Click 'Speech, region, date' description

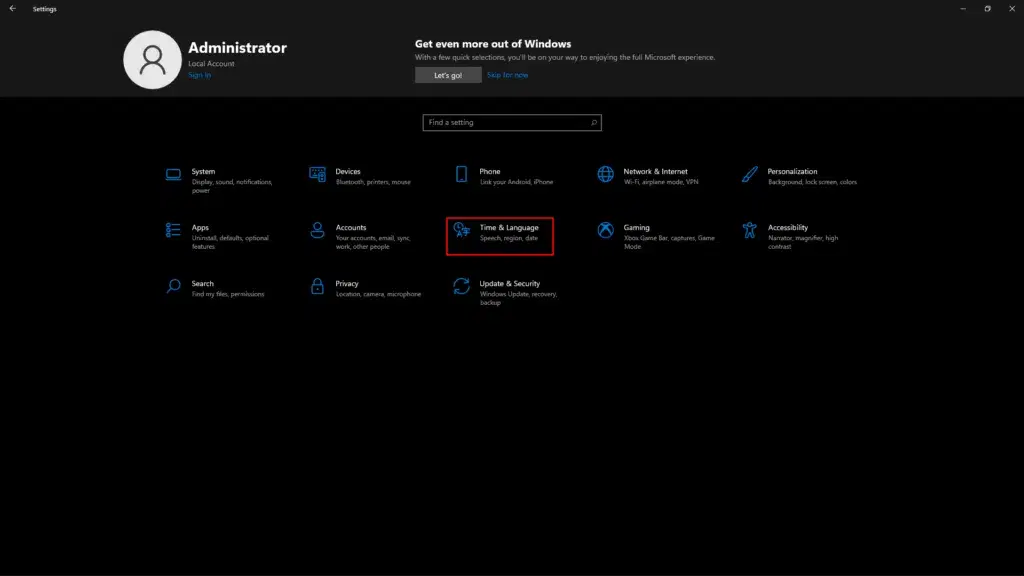click(509, 238)
